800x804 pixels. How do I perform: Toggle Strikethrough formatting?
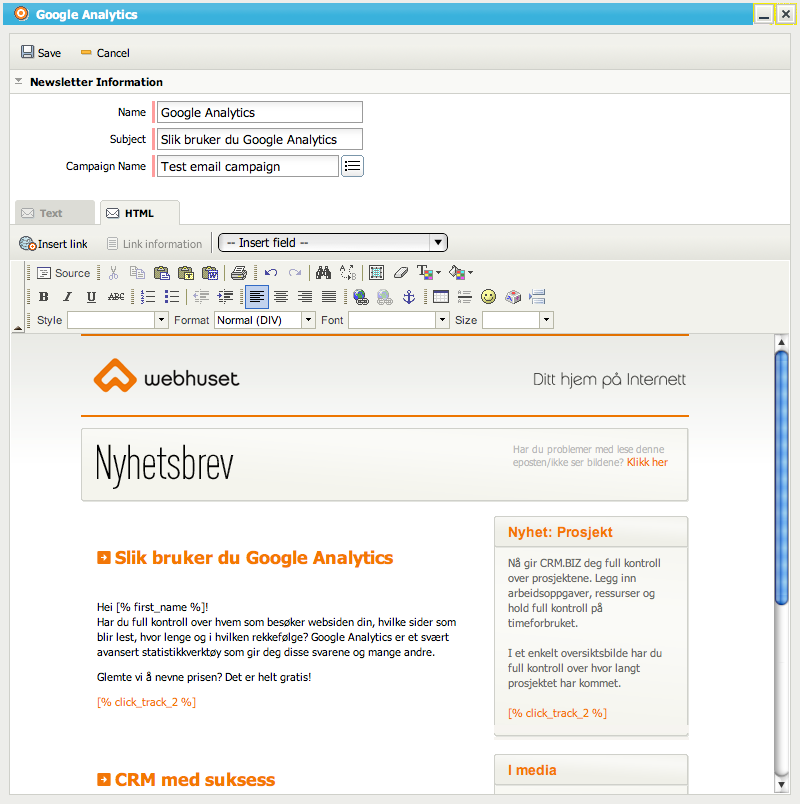click(116, 297)
